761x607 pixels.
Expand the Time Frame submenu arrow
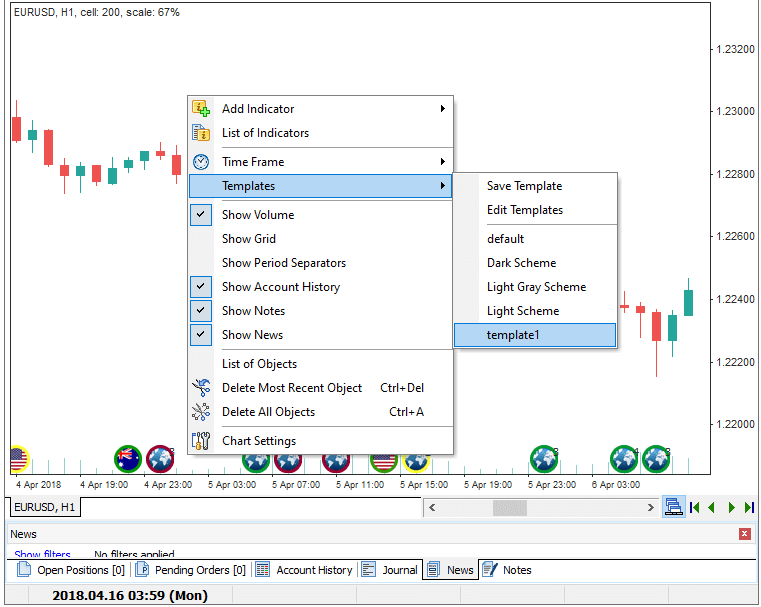[x=443, y=162]
